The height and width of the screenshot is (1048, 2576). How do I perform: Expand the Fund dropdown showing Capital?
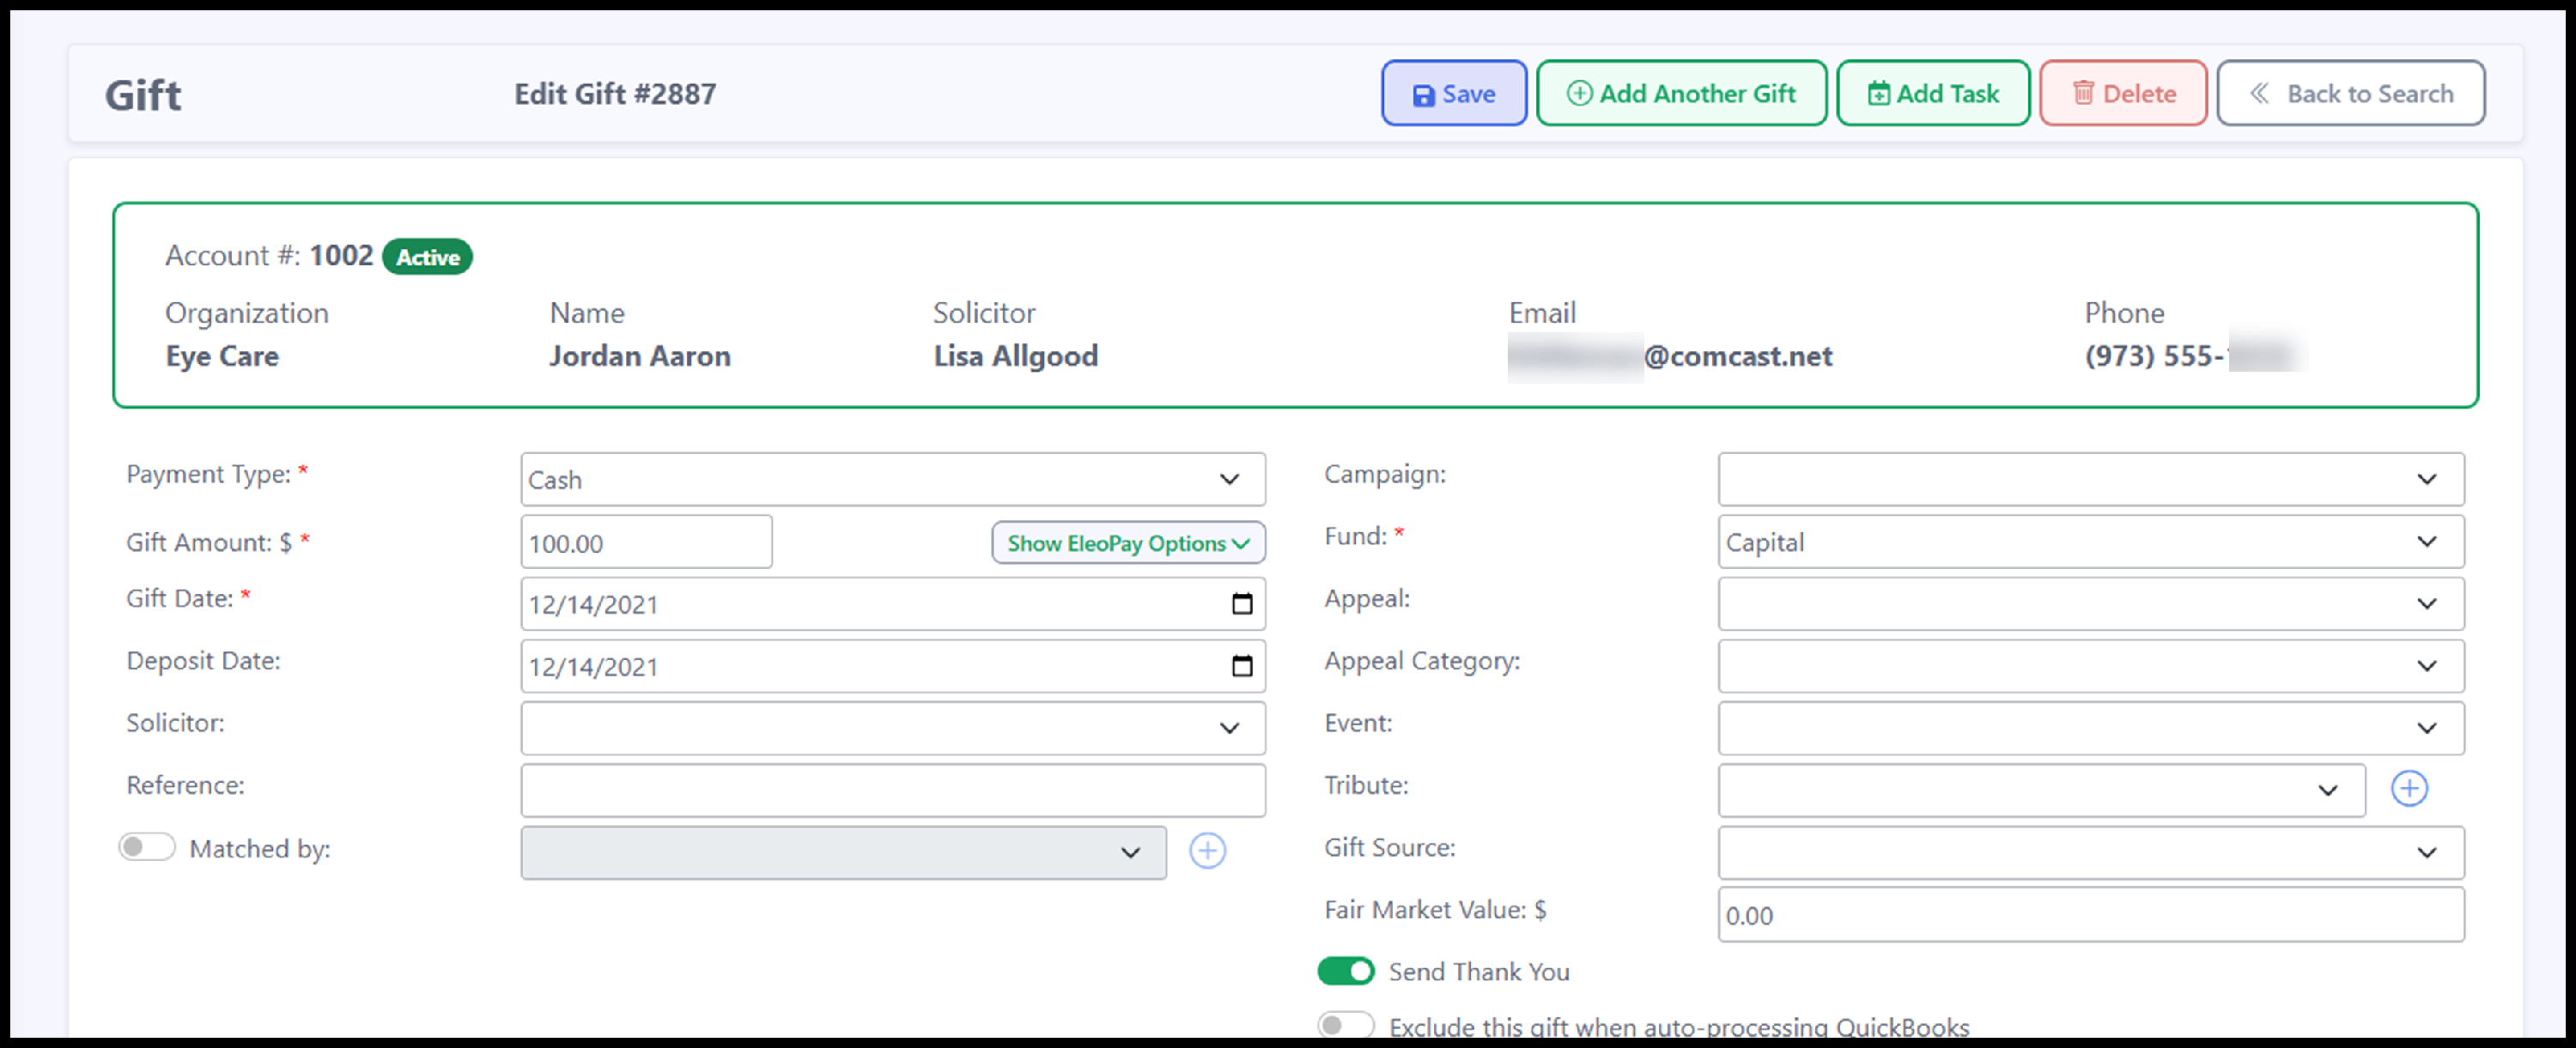coord(2090,542)
